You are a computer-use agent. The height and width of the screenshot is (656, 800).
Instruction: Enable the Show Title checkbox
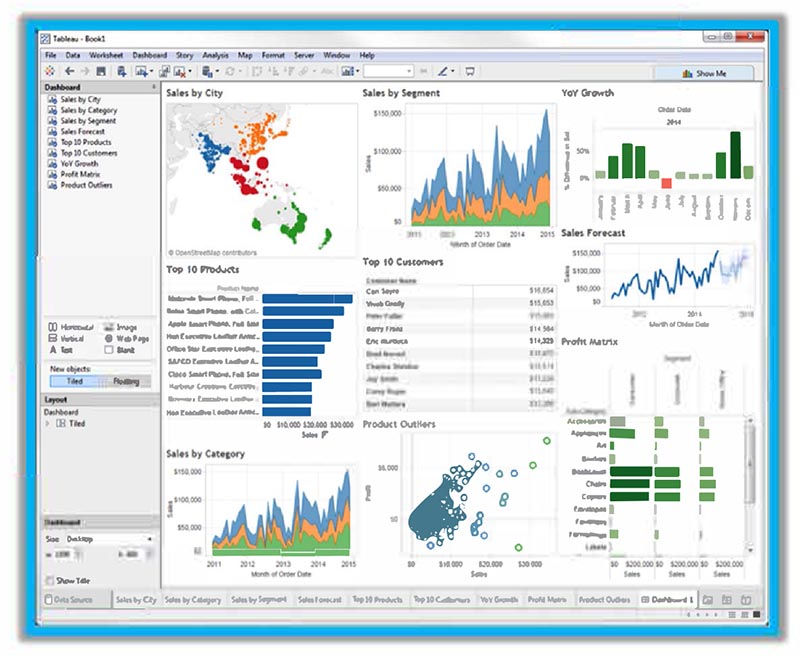click(51, 580)
